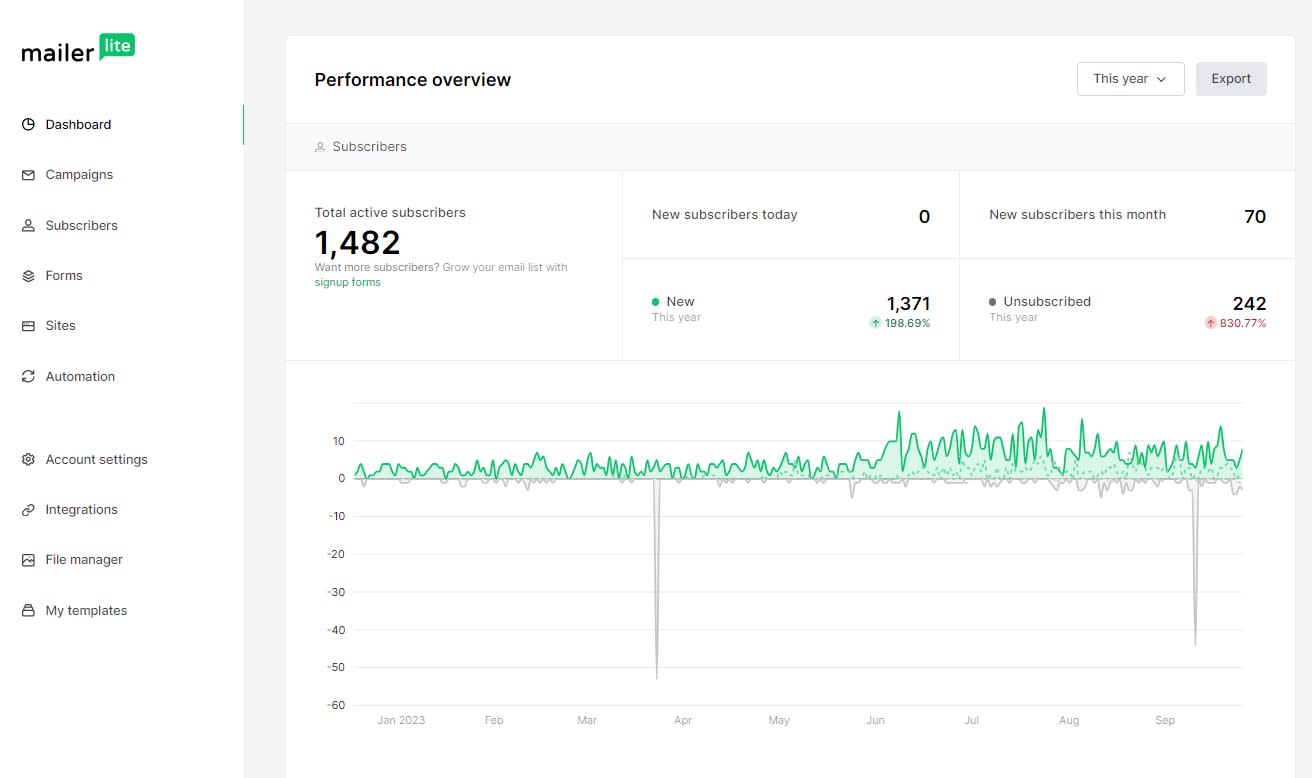The image size is (1312, 778).
Task: Follow the signup forms link
Action: 347,283
